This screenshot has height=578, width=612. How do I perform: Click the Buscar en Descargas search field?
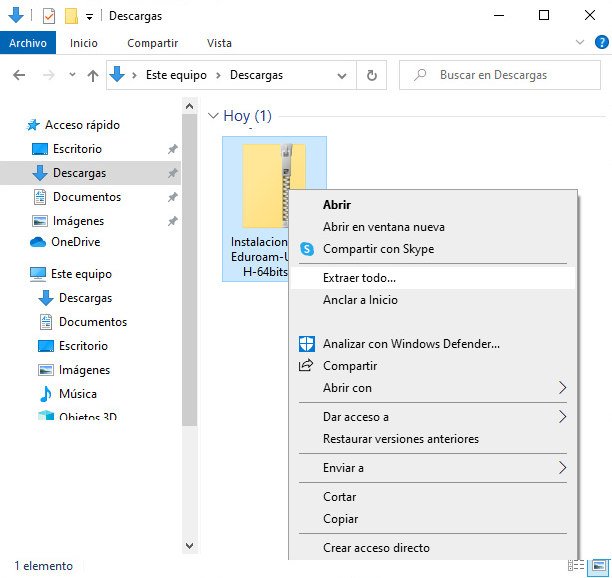500,75
